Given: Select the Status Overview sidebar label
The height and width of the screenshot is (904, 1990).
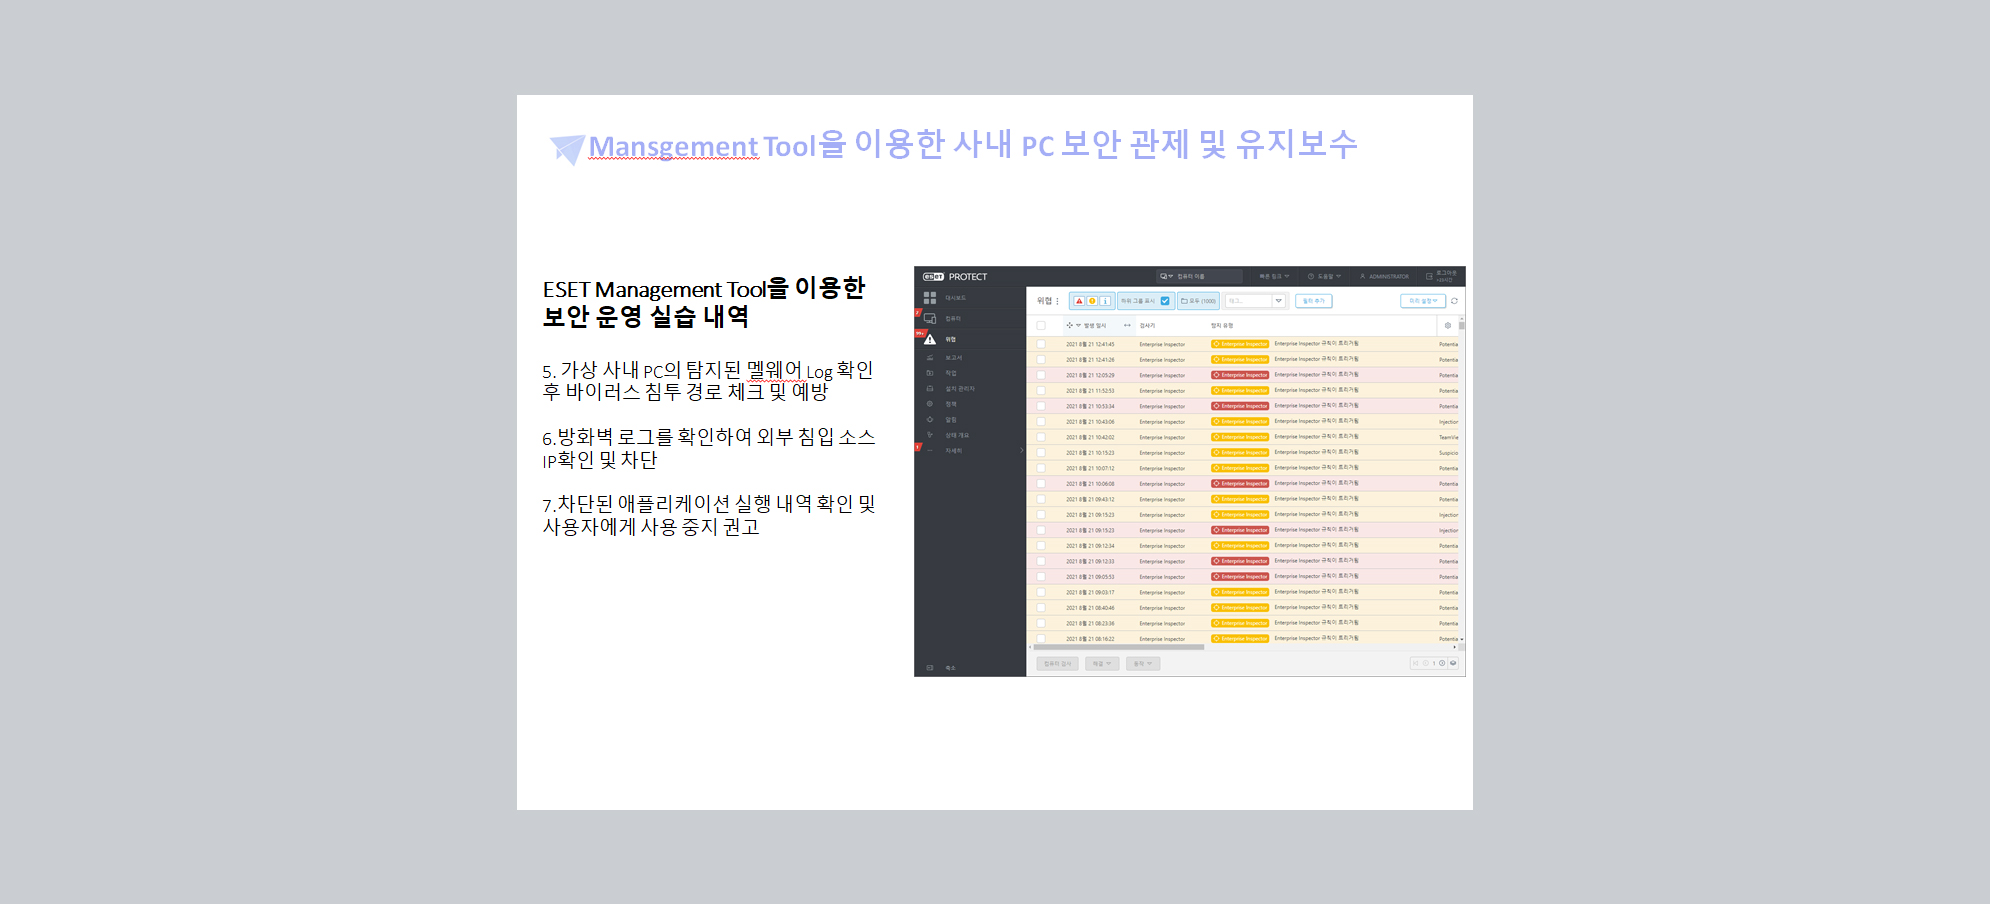Looking at the screenshot, I should (x=957, y=435).
